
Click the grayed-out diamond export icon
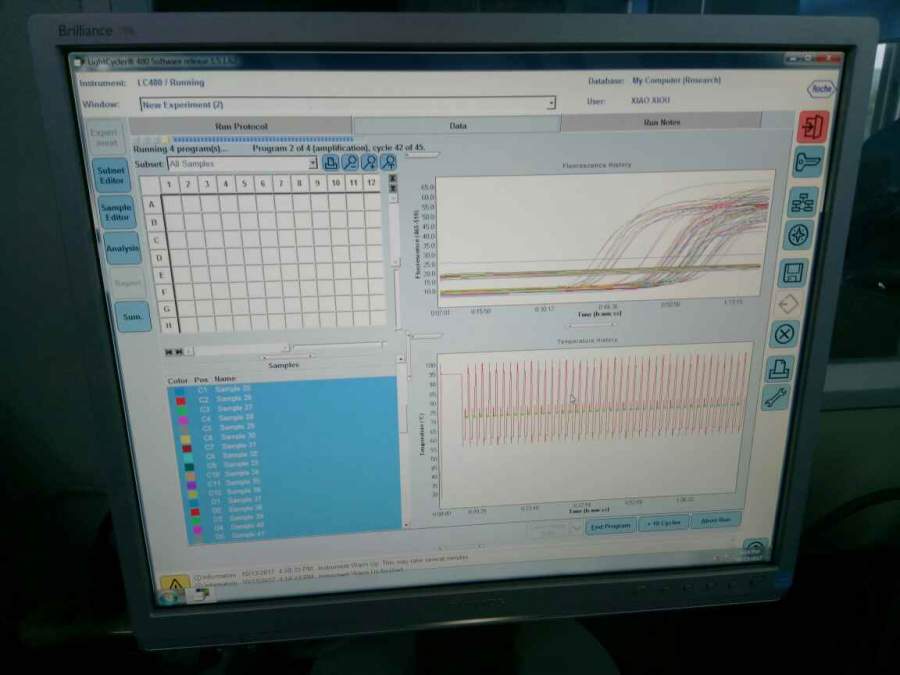point(788,304)
